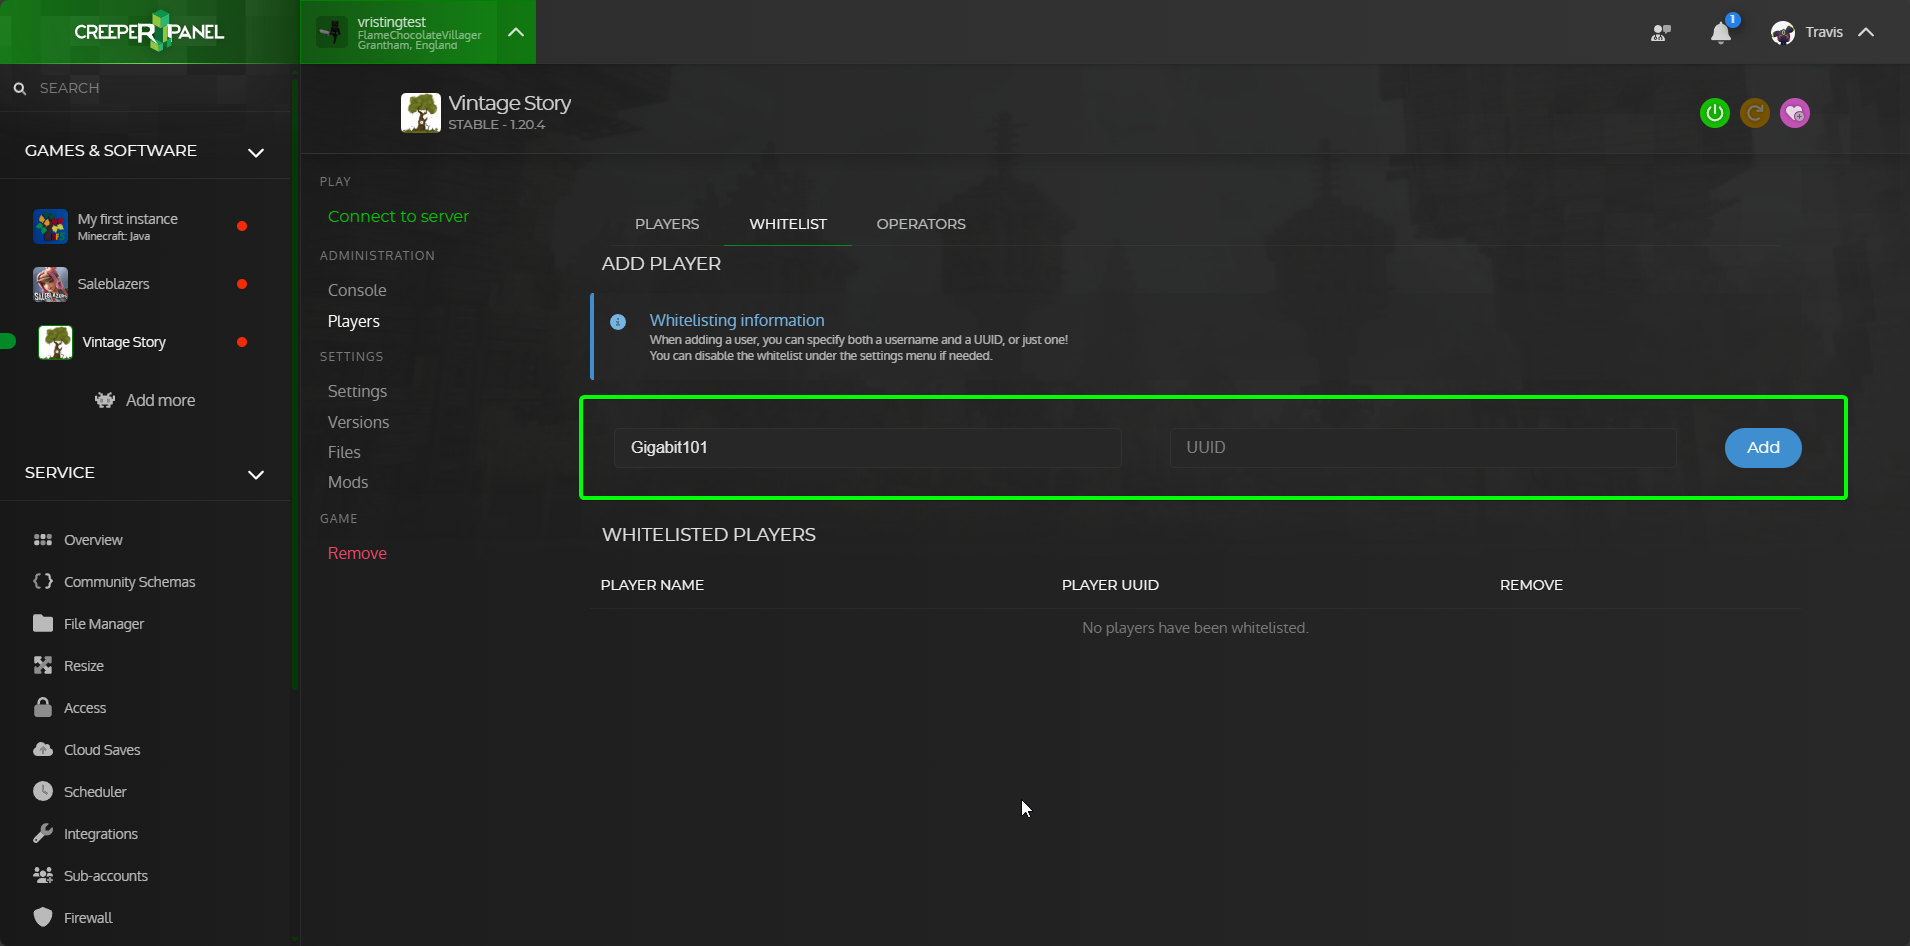Click the Vintage Story header game icon
Screen dimensions: 1910x946
pos(421,113)
